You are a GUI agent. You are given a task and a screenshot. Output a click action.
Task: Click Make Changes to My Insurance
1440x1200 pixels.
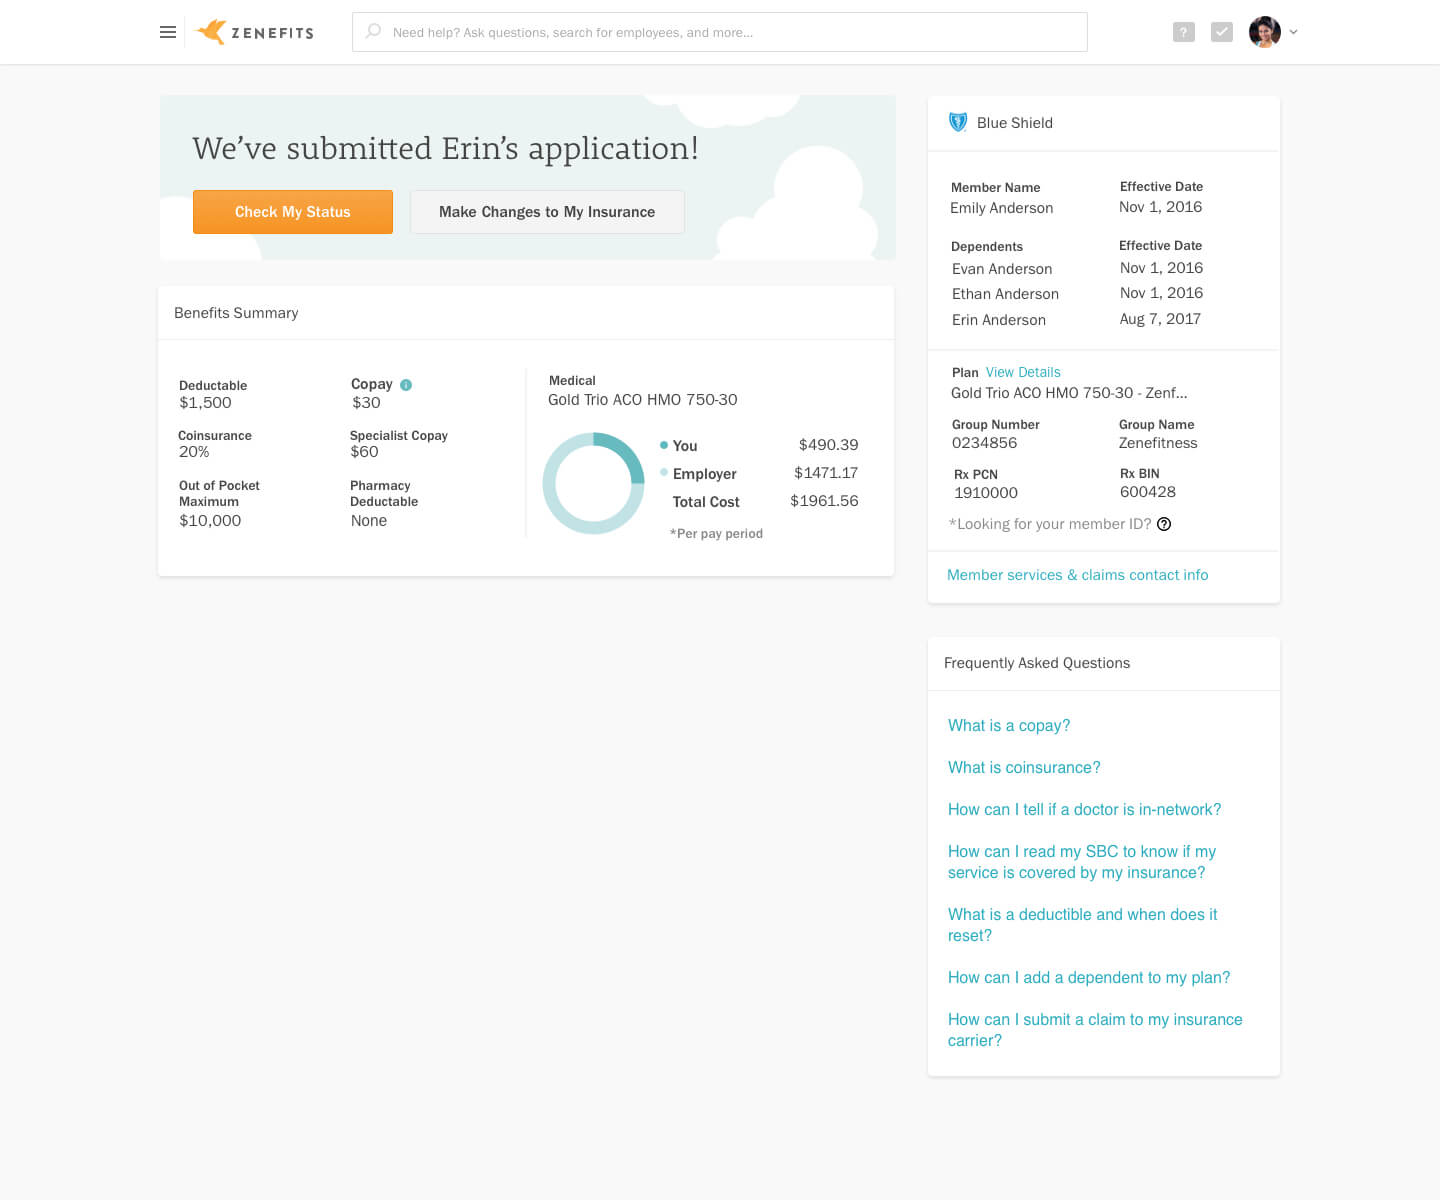547,212
